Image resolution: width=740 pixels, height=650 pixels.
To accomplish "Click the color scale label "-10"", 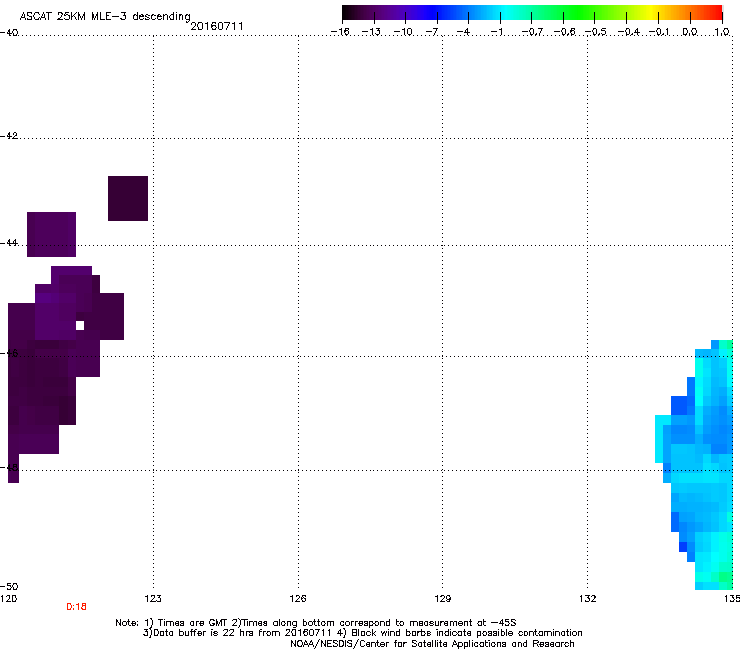I will [x=403, y=32].
